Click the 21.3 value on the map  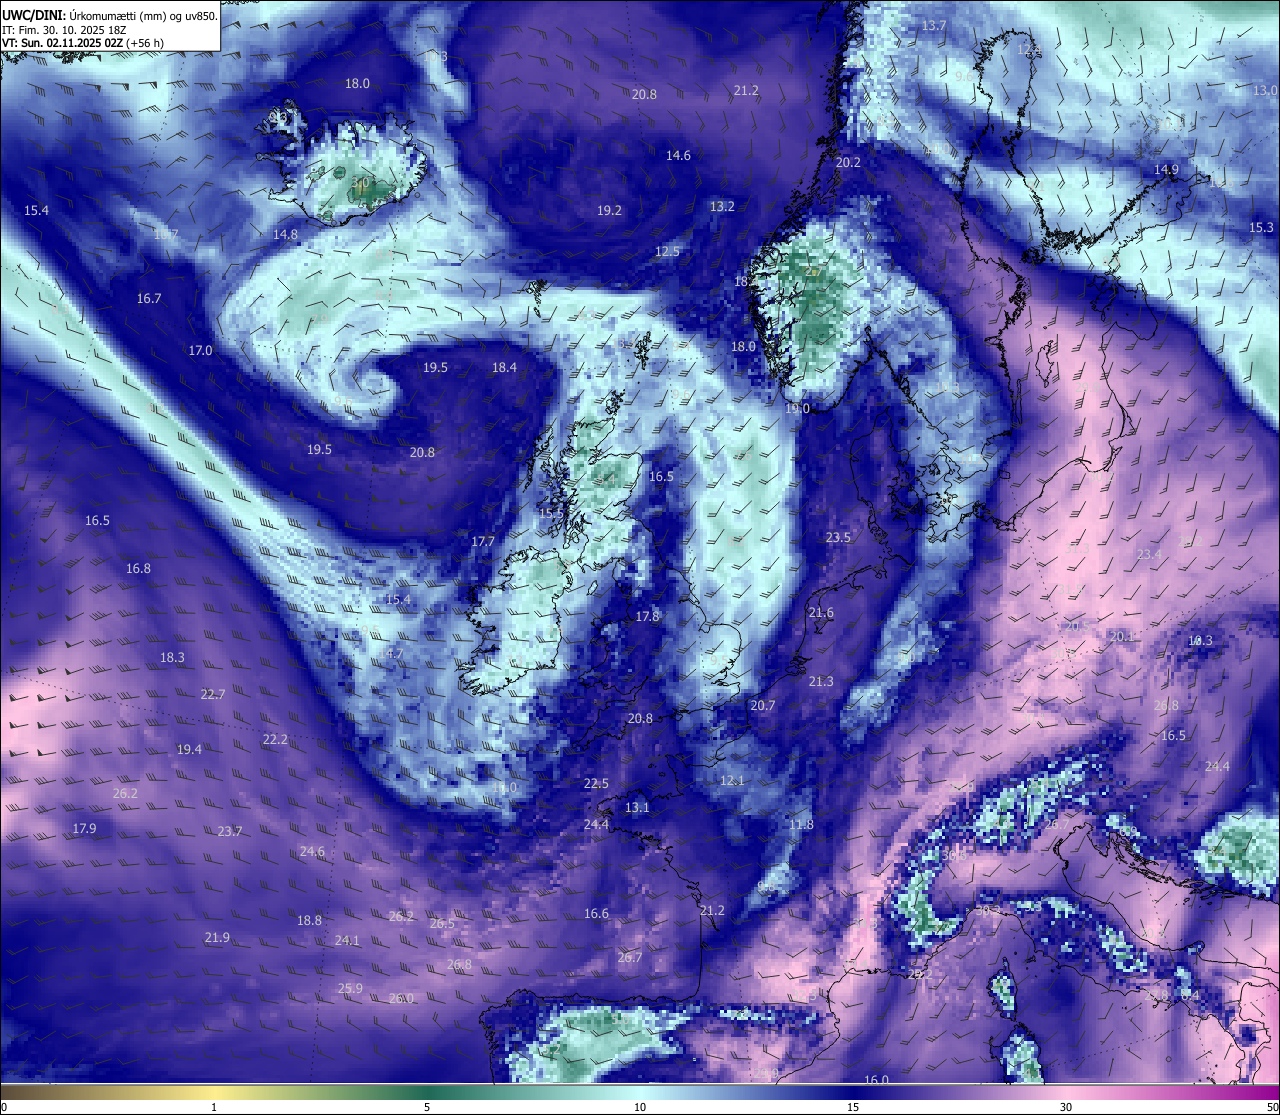tap(821, 681)
